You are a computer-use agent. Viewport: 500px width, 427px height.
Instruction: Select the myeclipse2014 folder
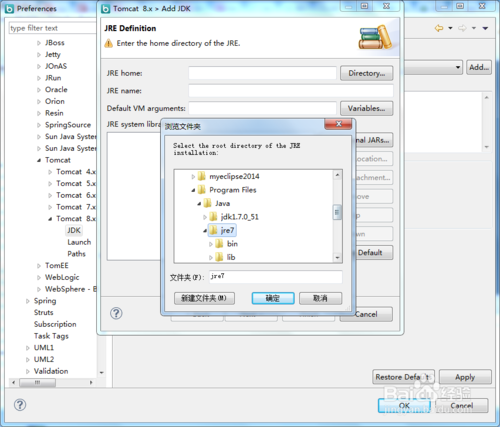point(234,176)
